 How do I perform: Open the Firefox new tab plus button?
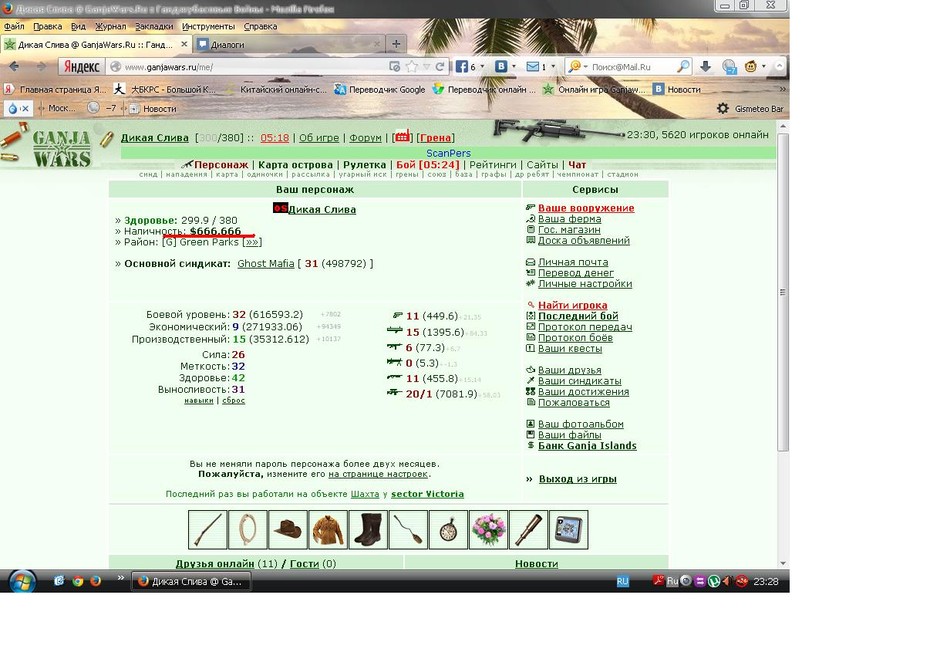pyautogui.click(x=396, y=43)
